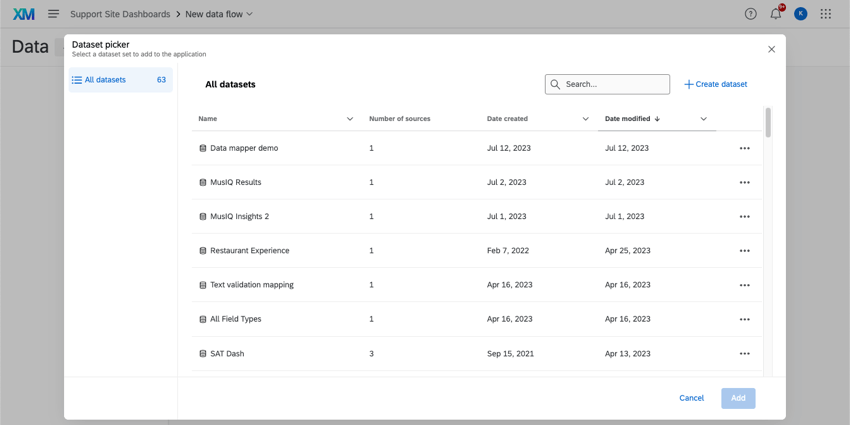
Task: Open the notifications bell icon
Action: click(776, 14)
